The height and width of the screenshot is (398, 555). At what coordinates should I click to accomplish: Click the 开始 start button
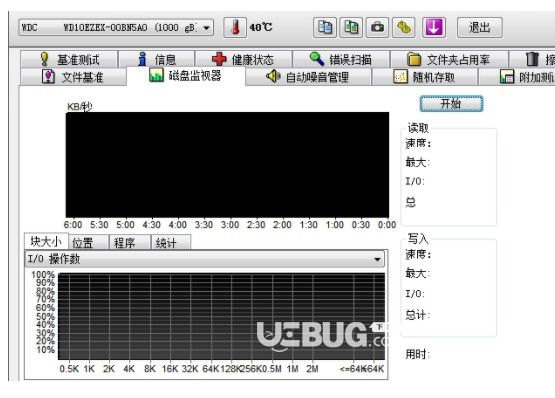(x=451, y=104)
